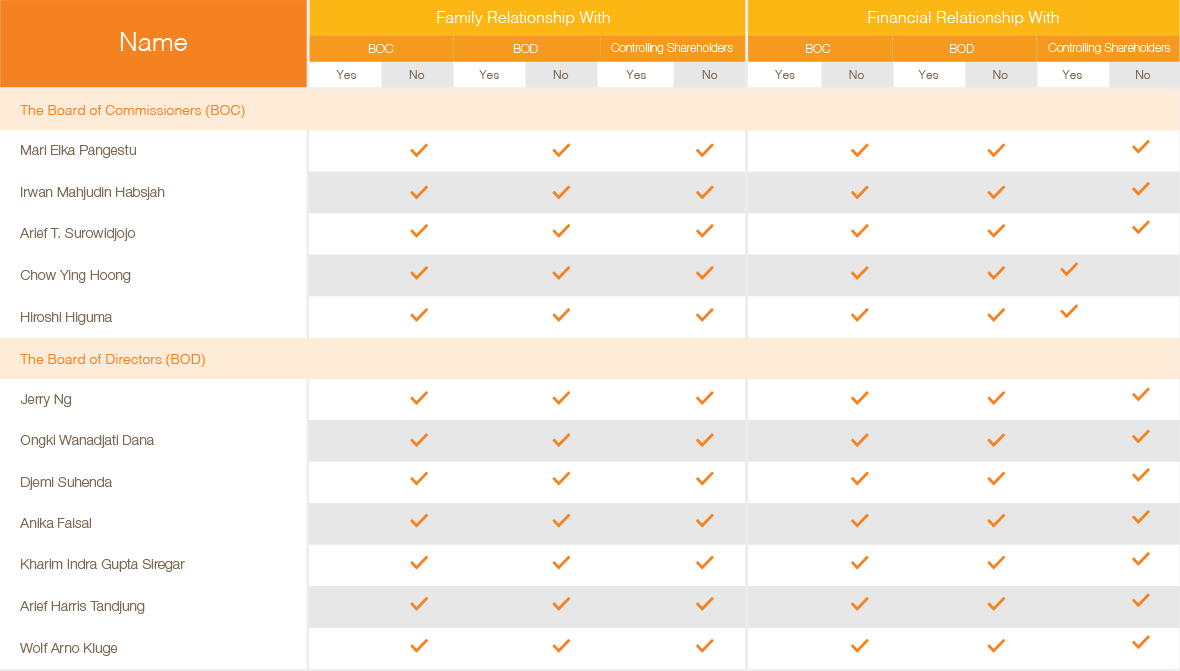Click Wolf Arno Kluge's Financial Controlling Shareholders No checkmark
The image size is (1180, 671).
tap(1141, 642)
